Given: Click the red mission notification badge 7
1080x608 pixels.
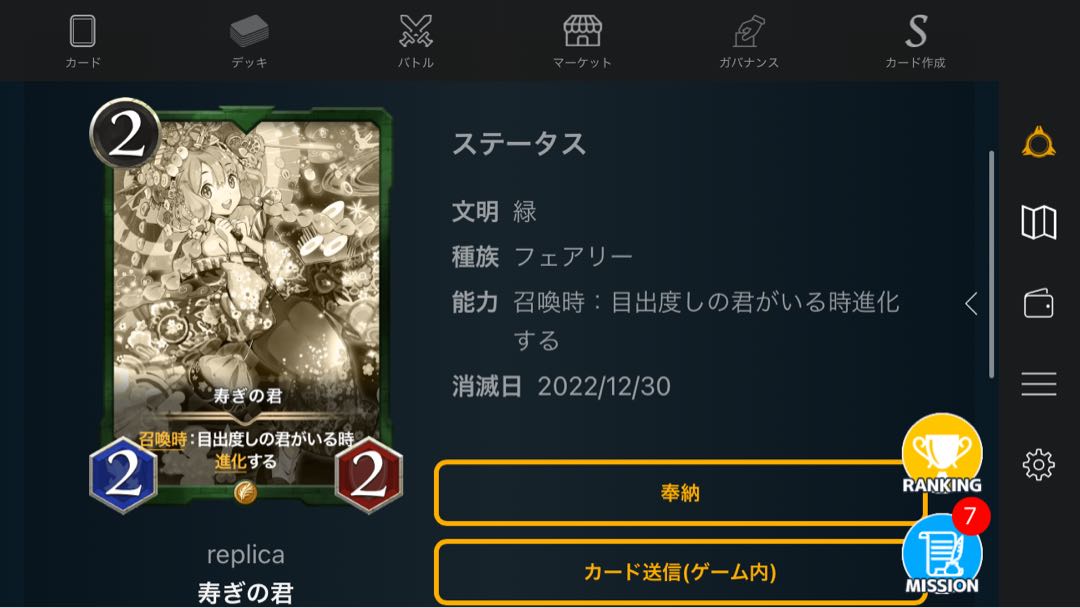Looking at the screenshot, I should [970, 516].
